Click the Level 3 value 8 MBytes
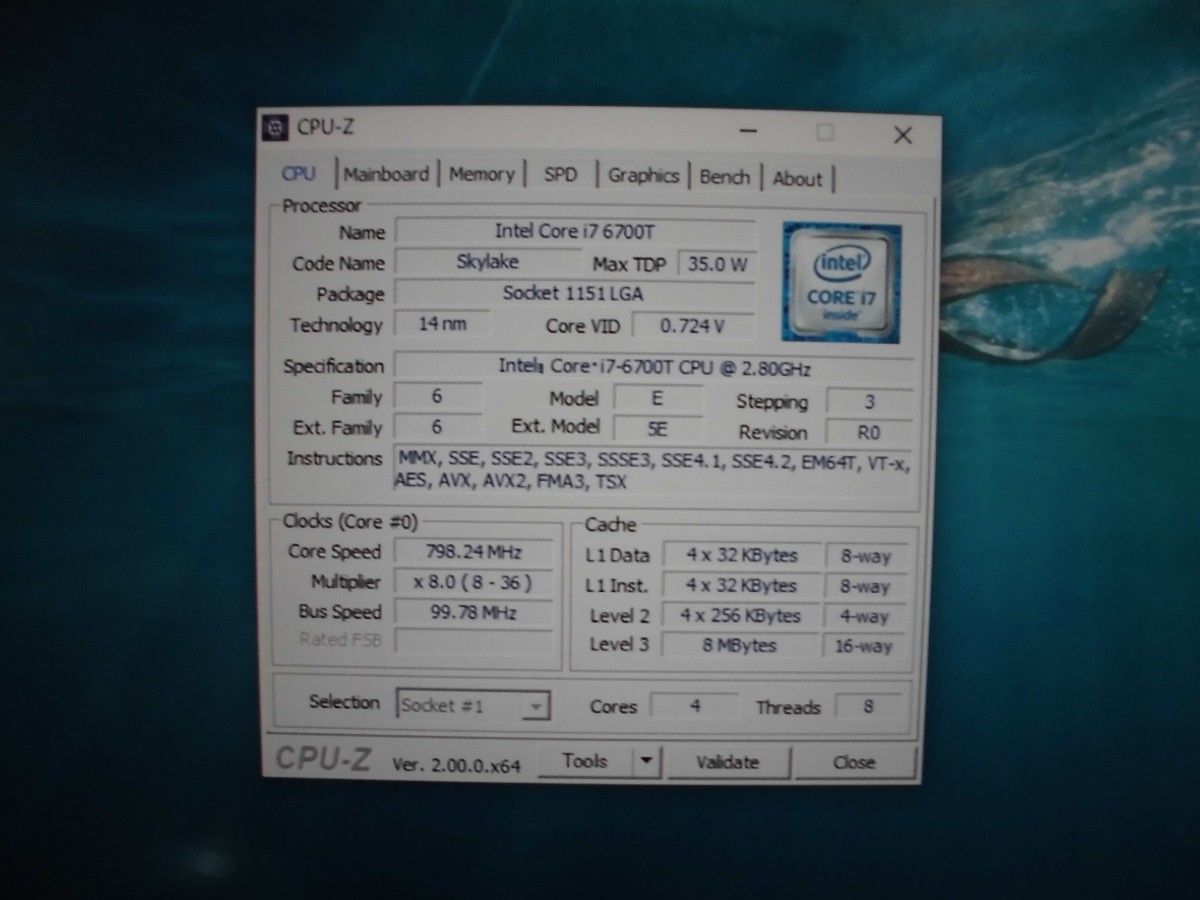 741,645
